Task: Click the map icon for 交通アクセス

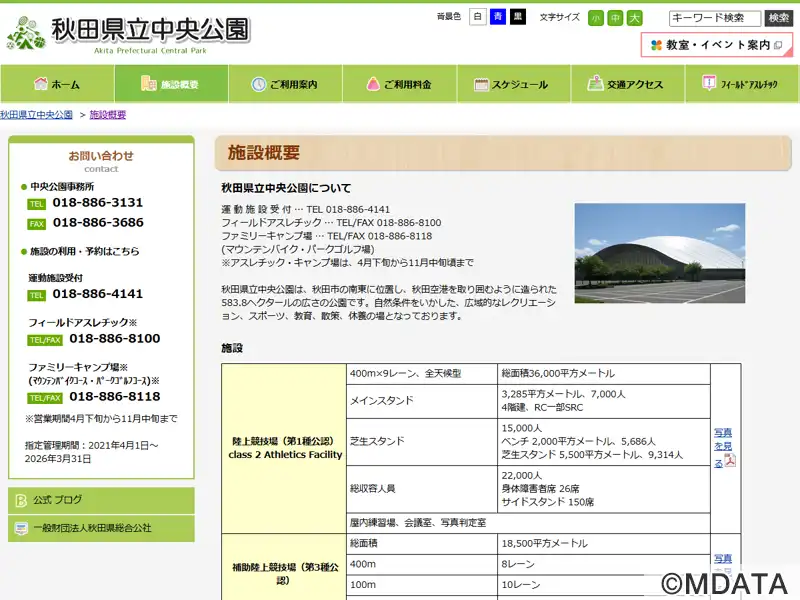Action: point(595,84)
